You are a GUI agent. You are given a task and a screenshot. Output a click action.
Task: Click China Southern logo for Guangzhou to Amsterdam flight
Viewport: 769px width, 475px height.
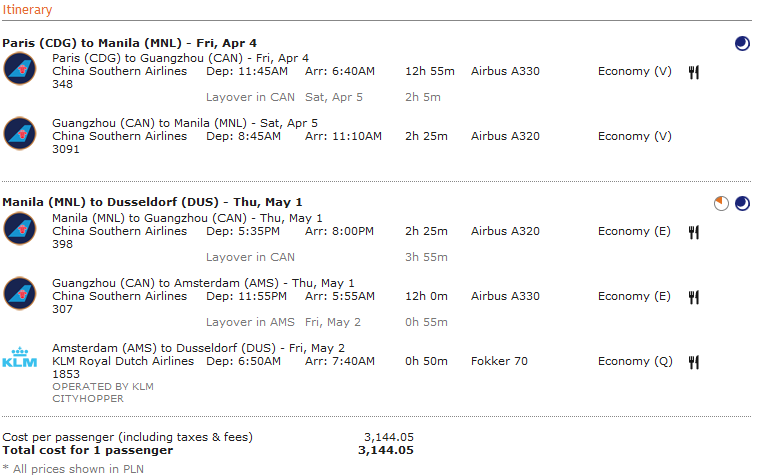(20, 293)
